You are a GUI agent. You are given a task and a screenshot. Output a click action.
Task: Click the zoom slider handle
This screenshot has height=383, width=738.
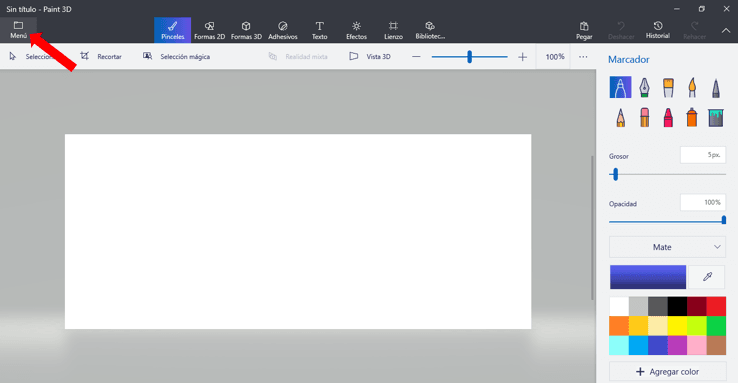(x=469, y=57)
